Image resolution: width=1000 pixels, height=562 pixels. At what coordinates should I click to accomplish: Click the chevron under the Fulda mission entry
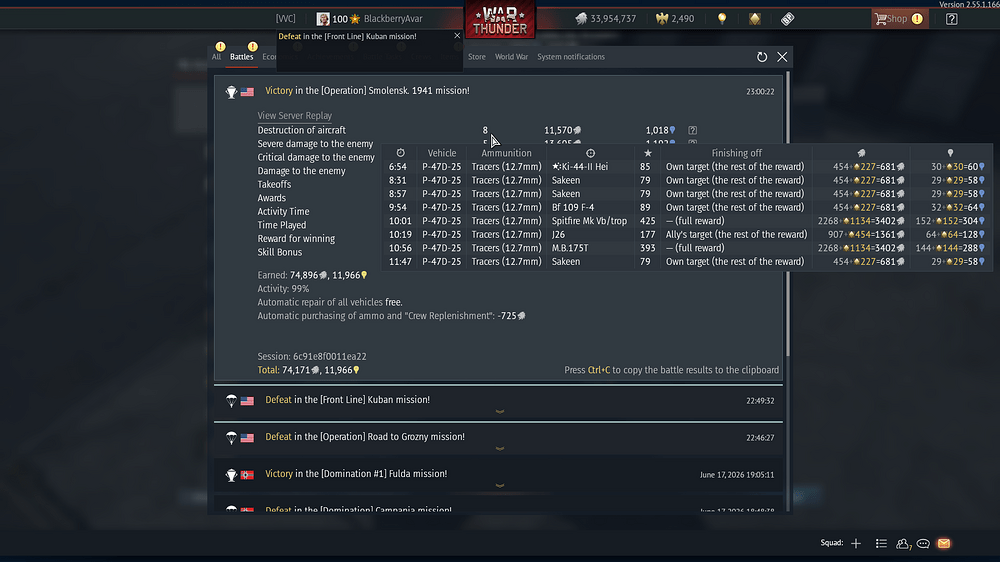coord(500,486)
